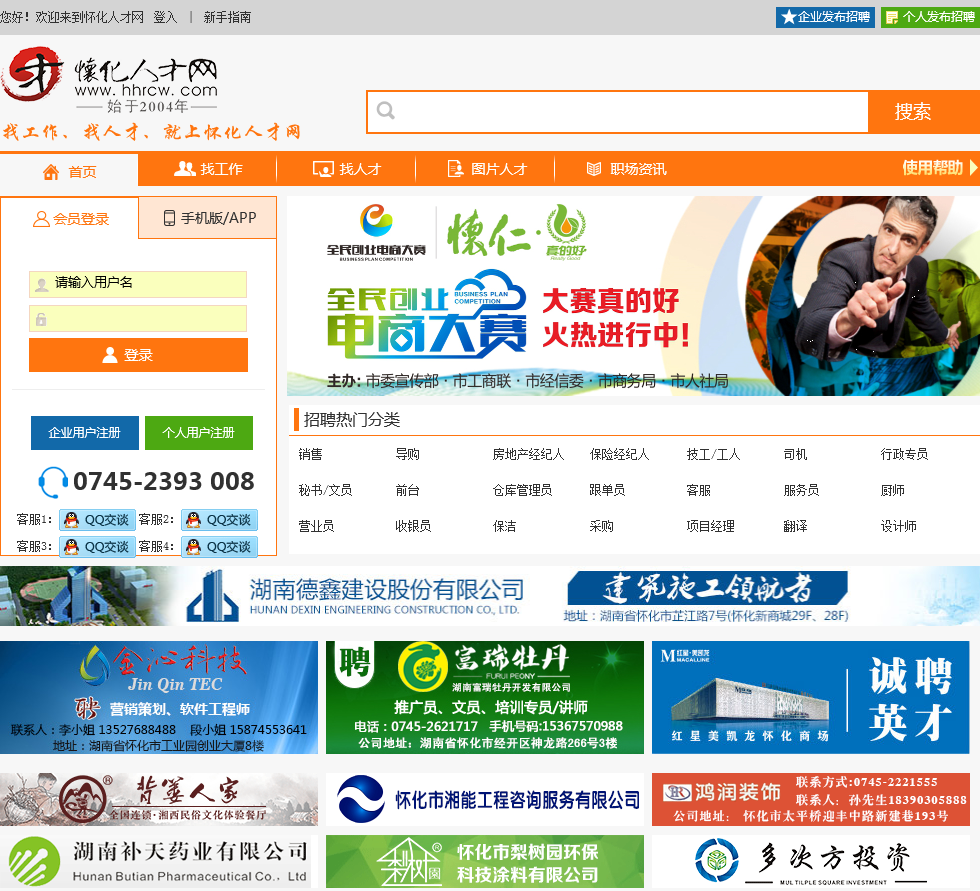Viewport: 980px width, 891px height.
Task: Open the 秘书/文员 job category
Action: coord(325,490)
